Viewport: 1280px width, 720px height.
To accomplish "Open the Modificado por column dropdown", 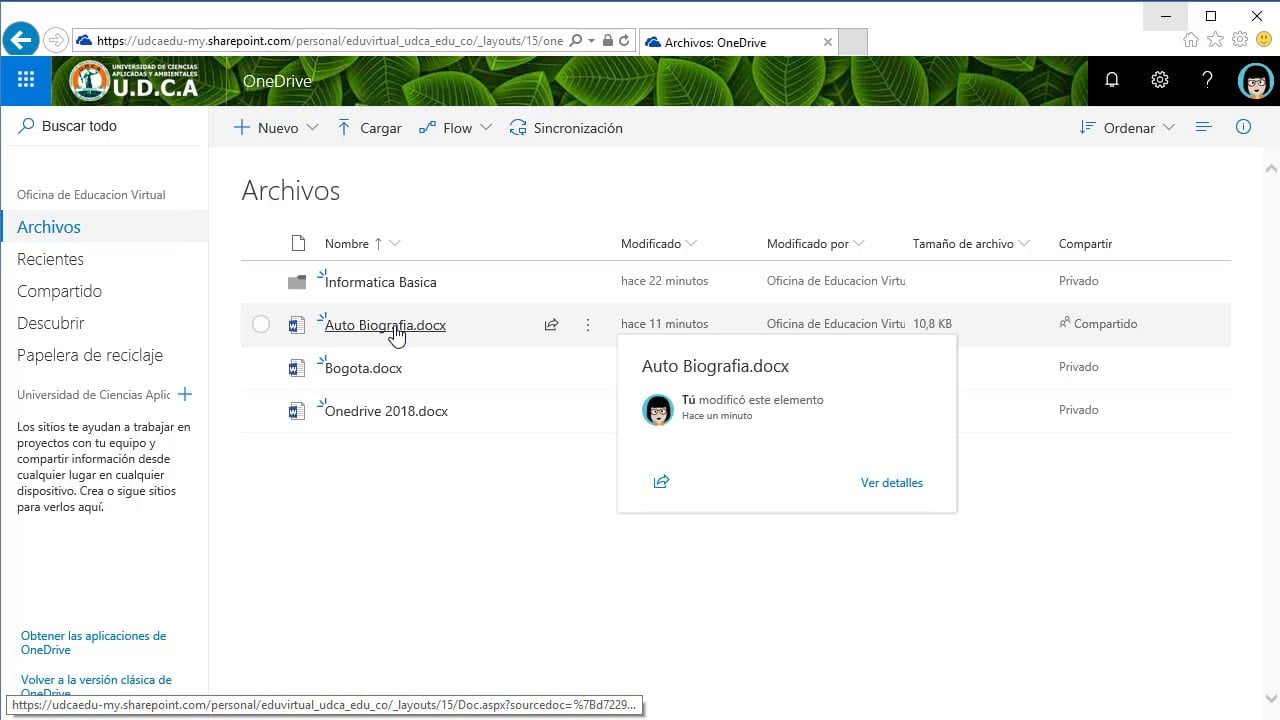I will click(x=859, y=244).
